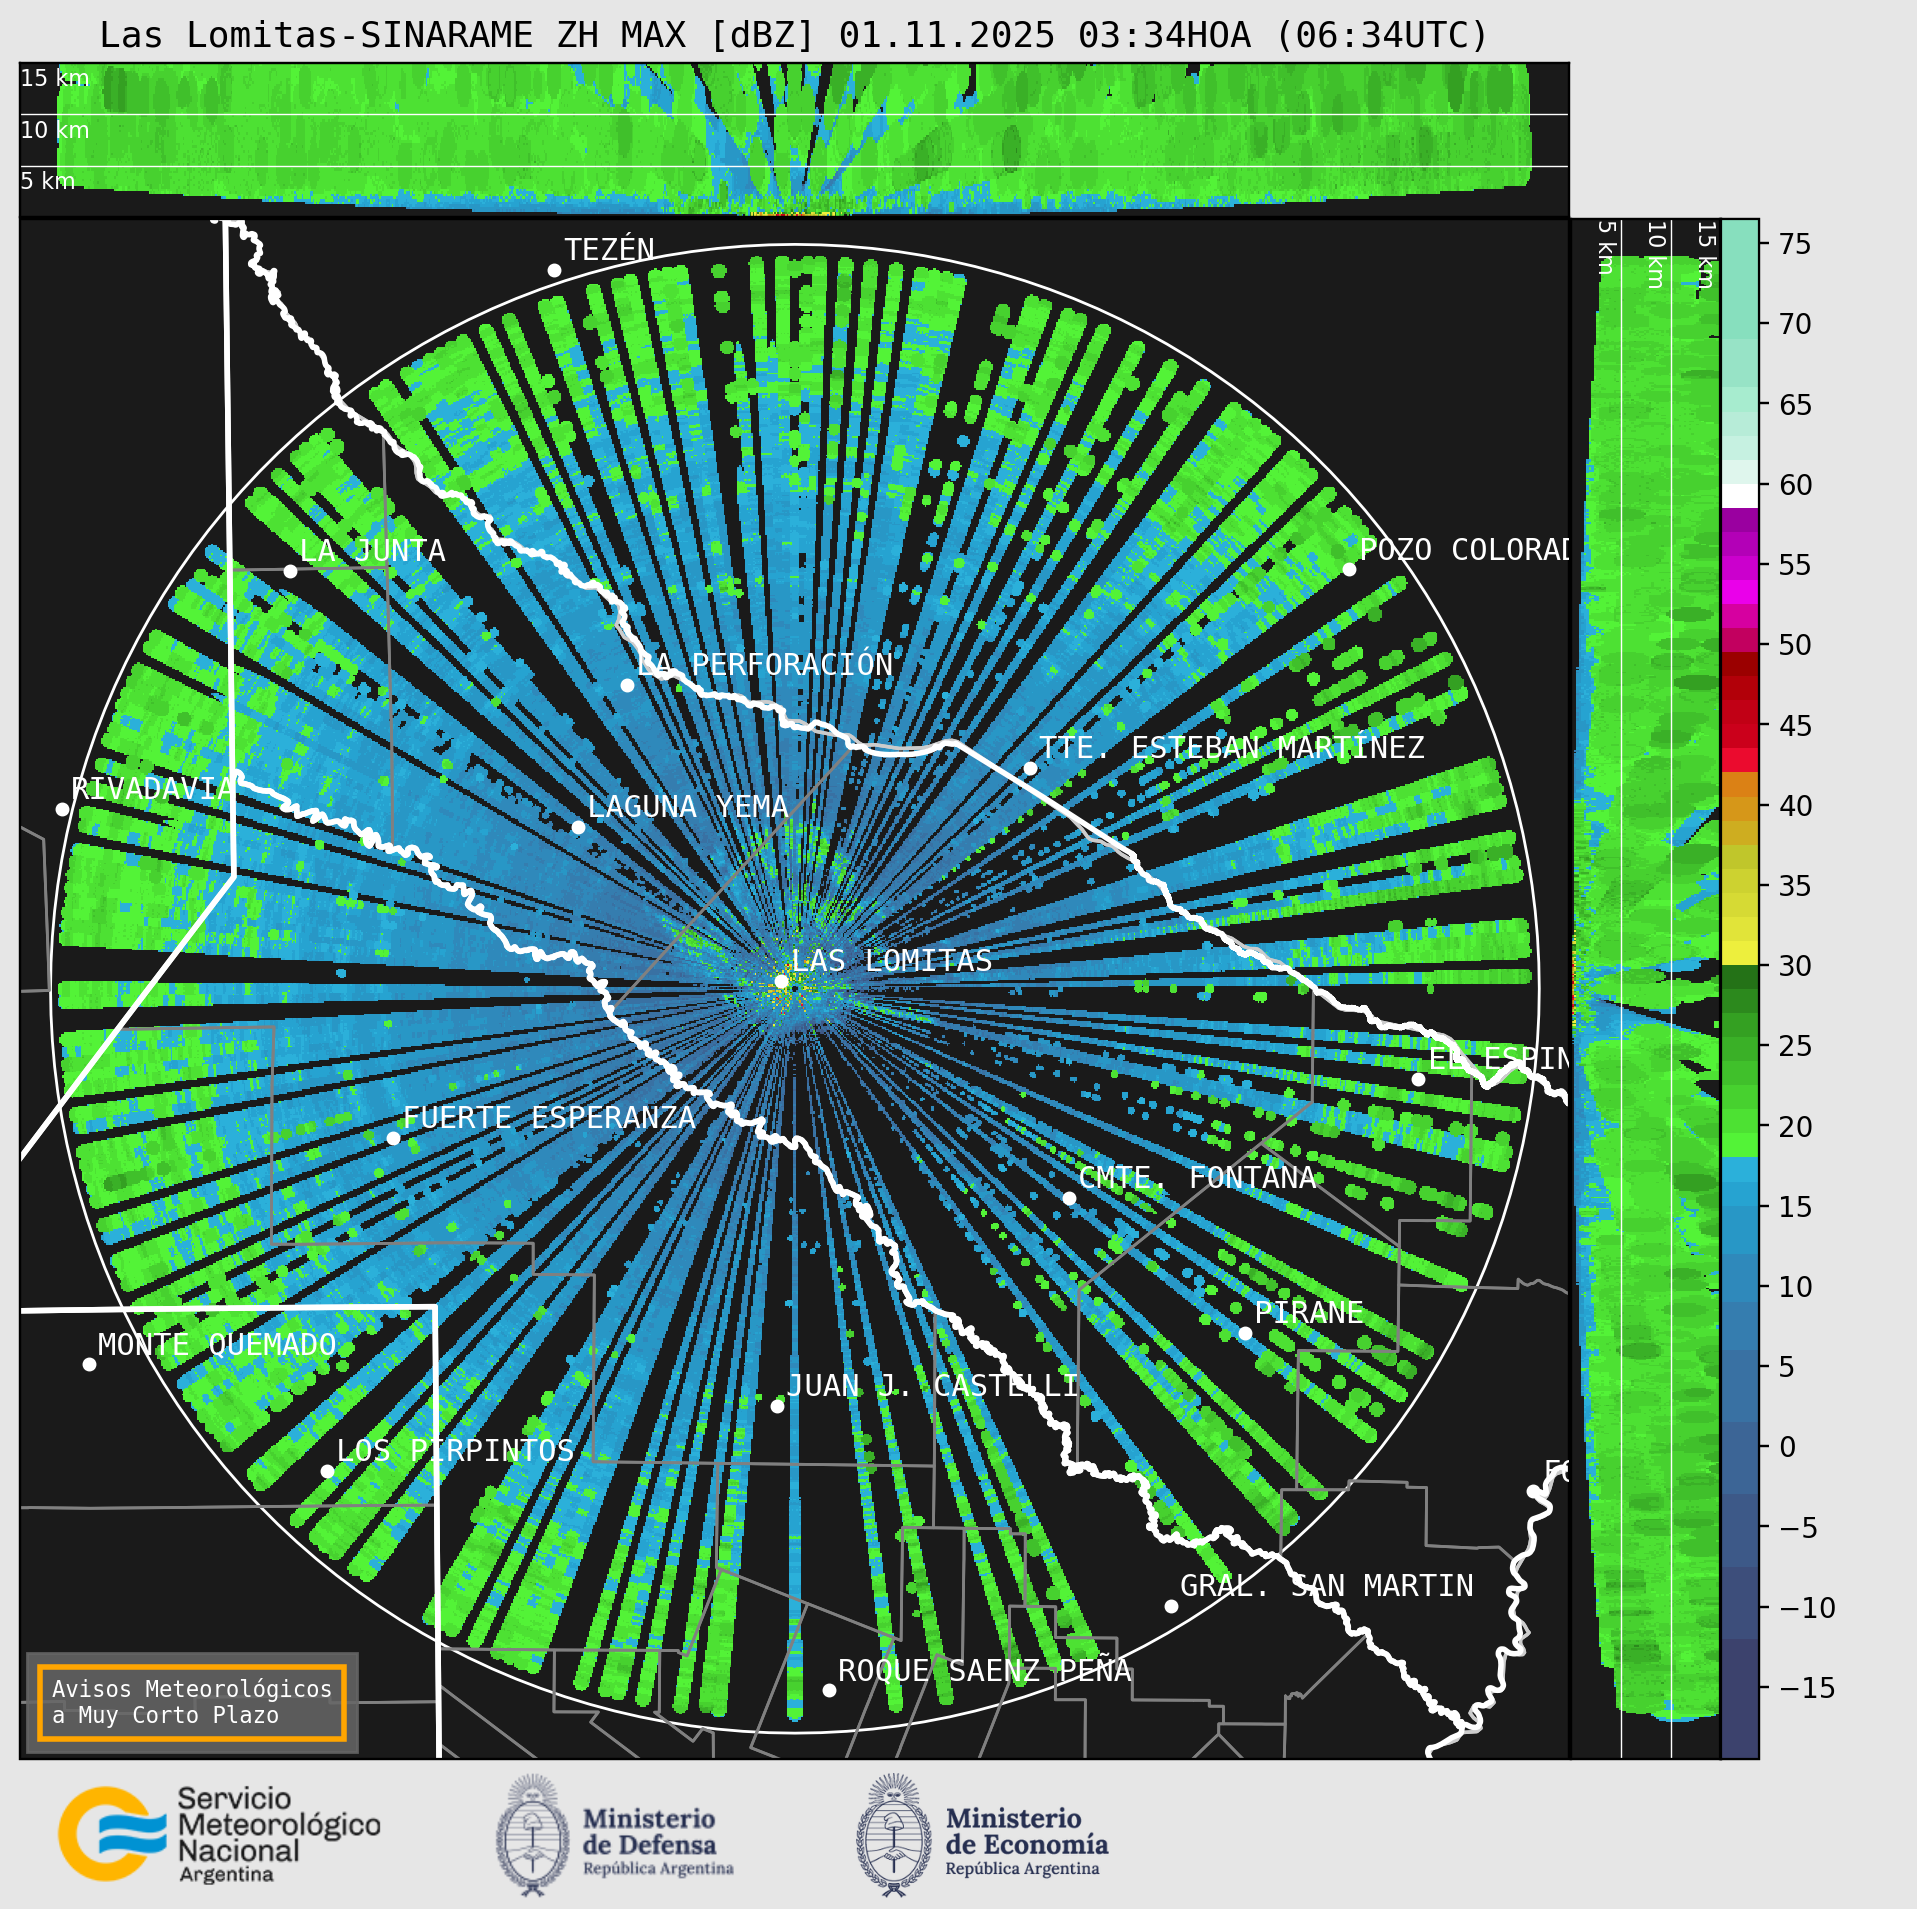Click the 55 dBZ magenta color band
1917x1909 pixels.
point(1740,568)
